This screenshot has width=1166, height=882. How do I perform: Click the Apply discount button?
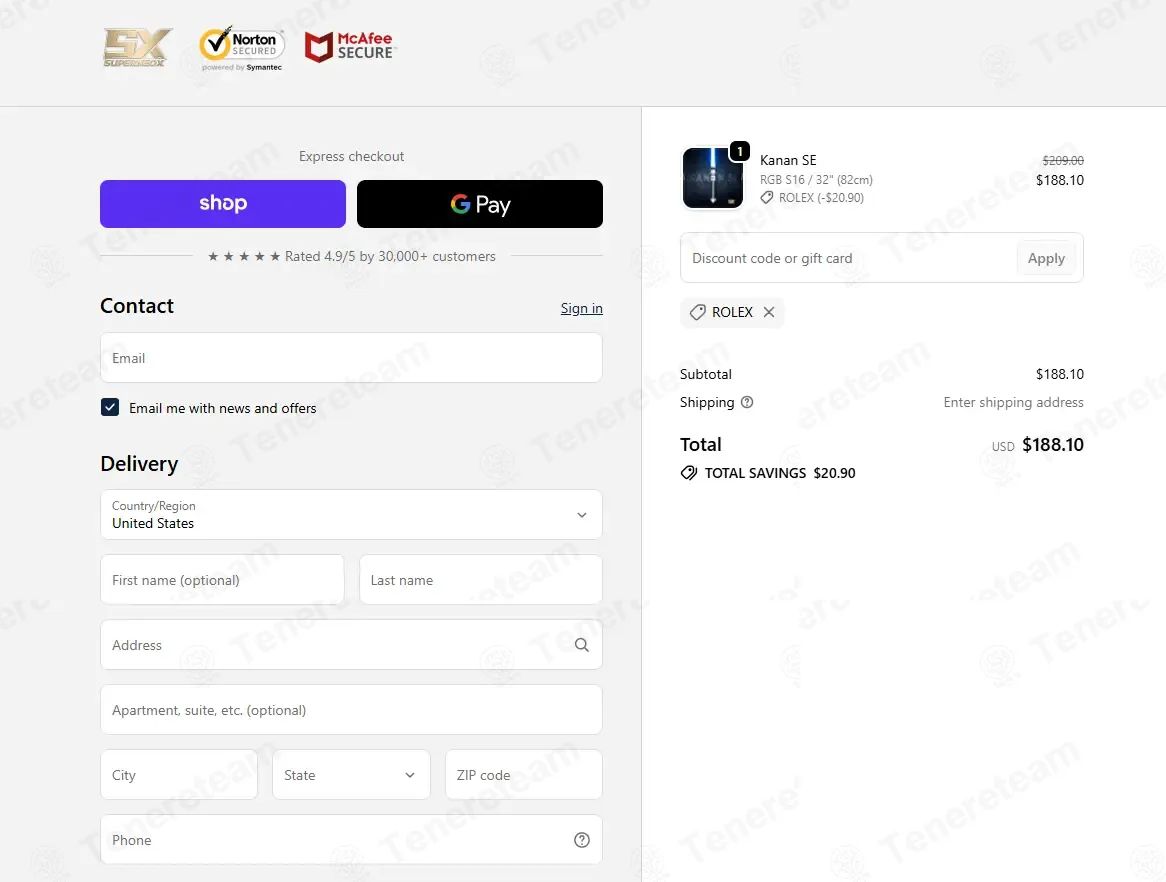pyautogui.click(x=1046, y=258)
